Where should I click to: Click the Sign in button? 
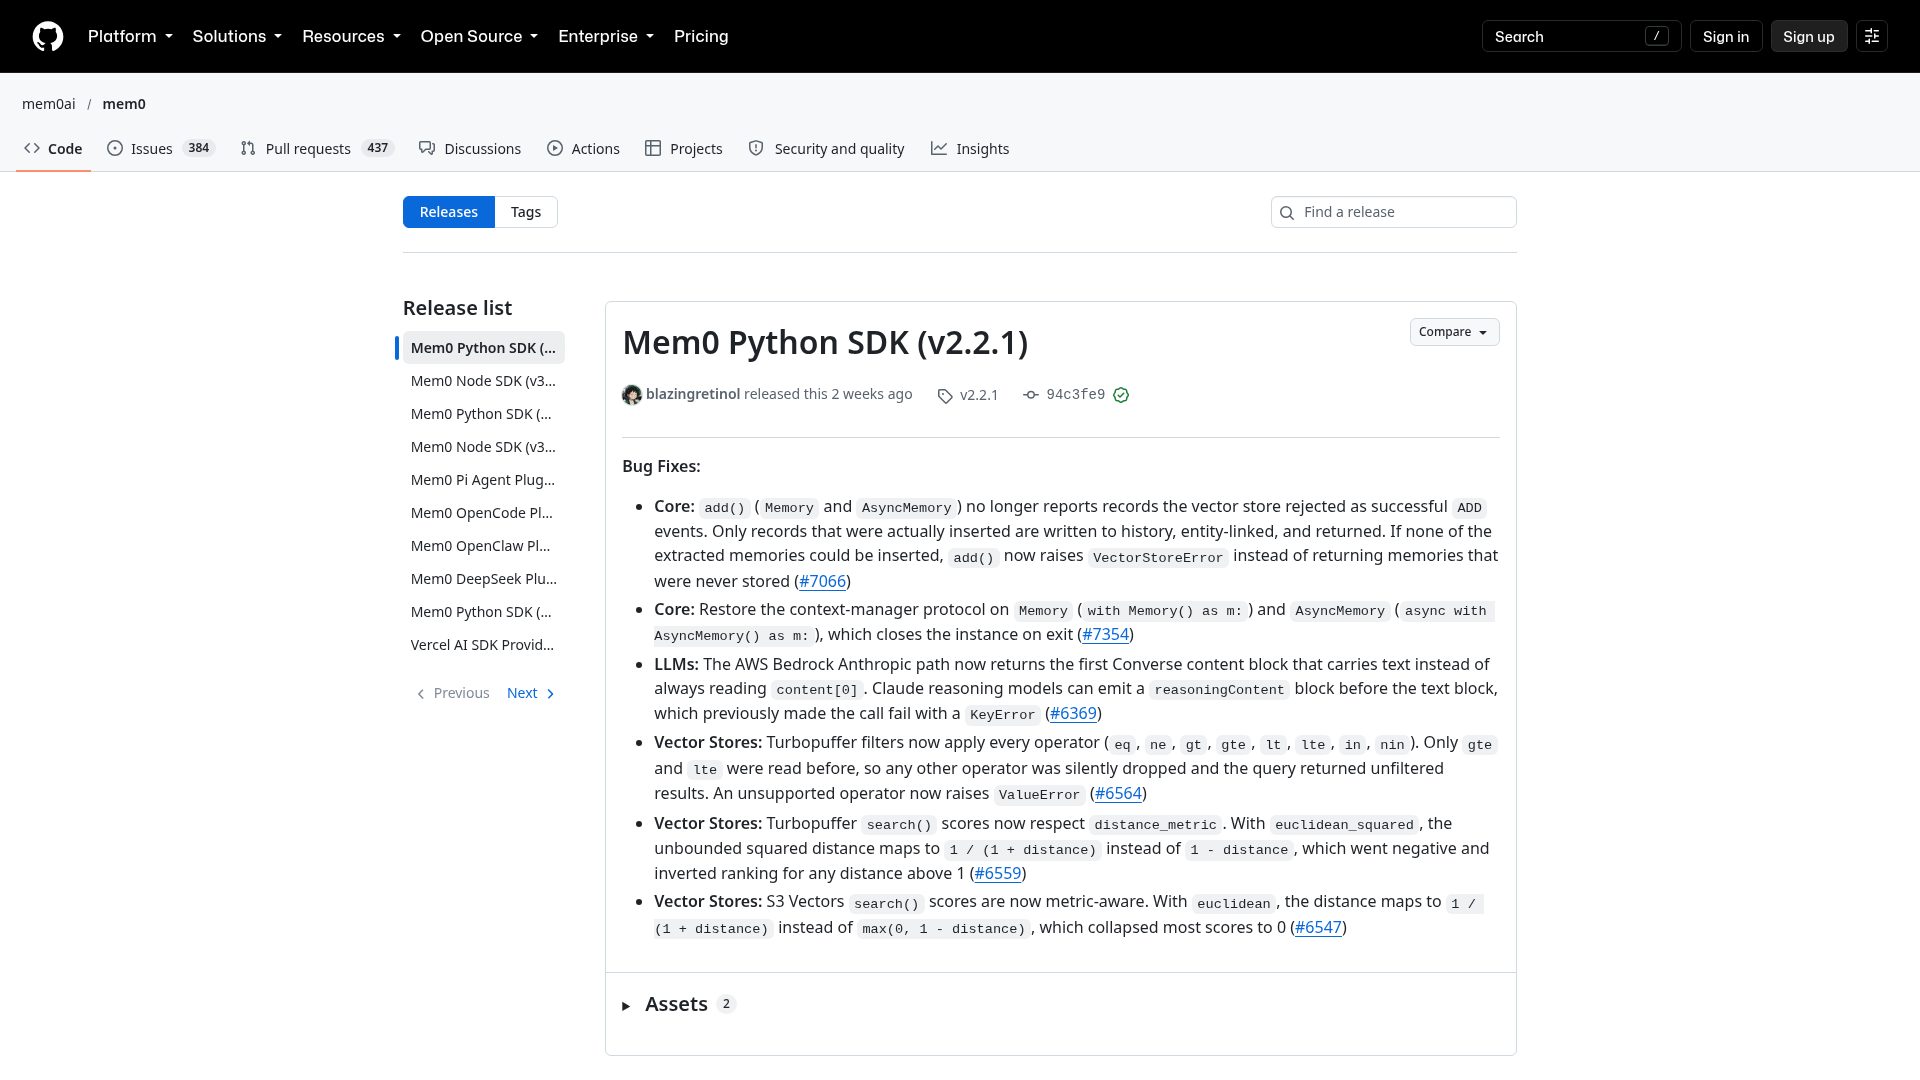[1726, 37]
